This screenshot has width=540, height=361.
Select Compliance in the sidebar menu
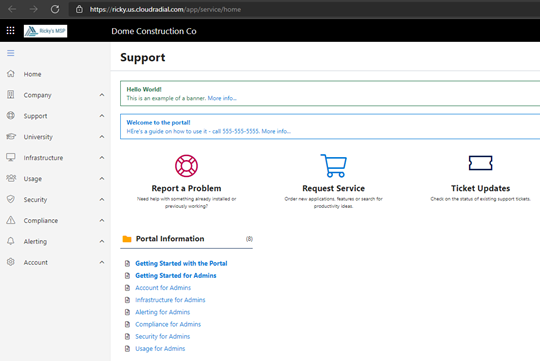coord(41,220)
